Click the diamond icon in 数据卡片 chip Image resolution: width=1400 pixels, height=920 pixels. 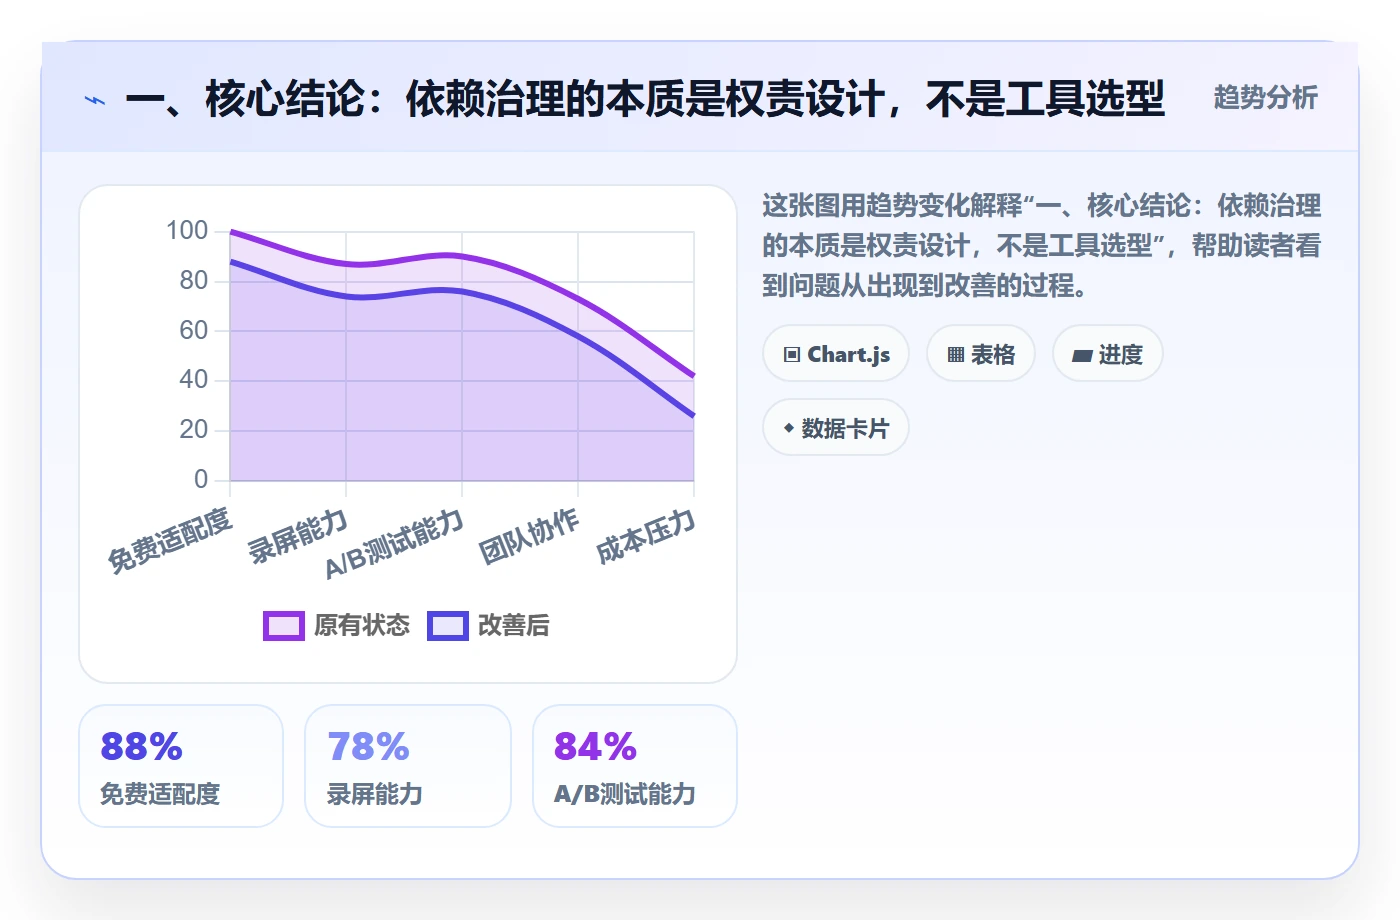click(789, 428)
